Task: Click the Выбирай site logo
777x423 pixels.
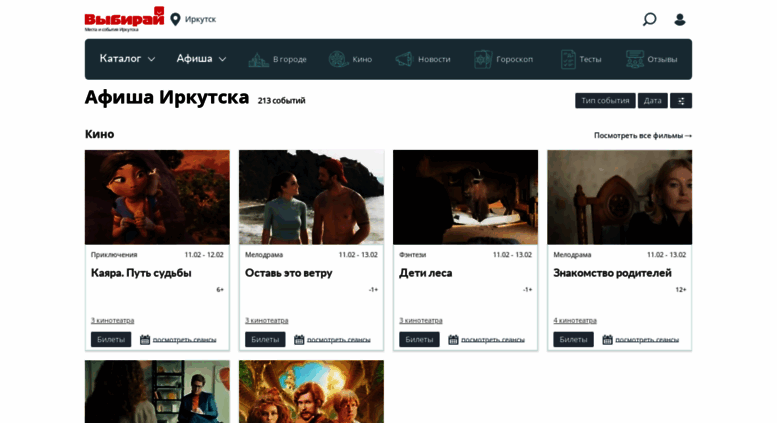Action: point(124,19)
